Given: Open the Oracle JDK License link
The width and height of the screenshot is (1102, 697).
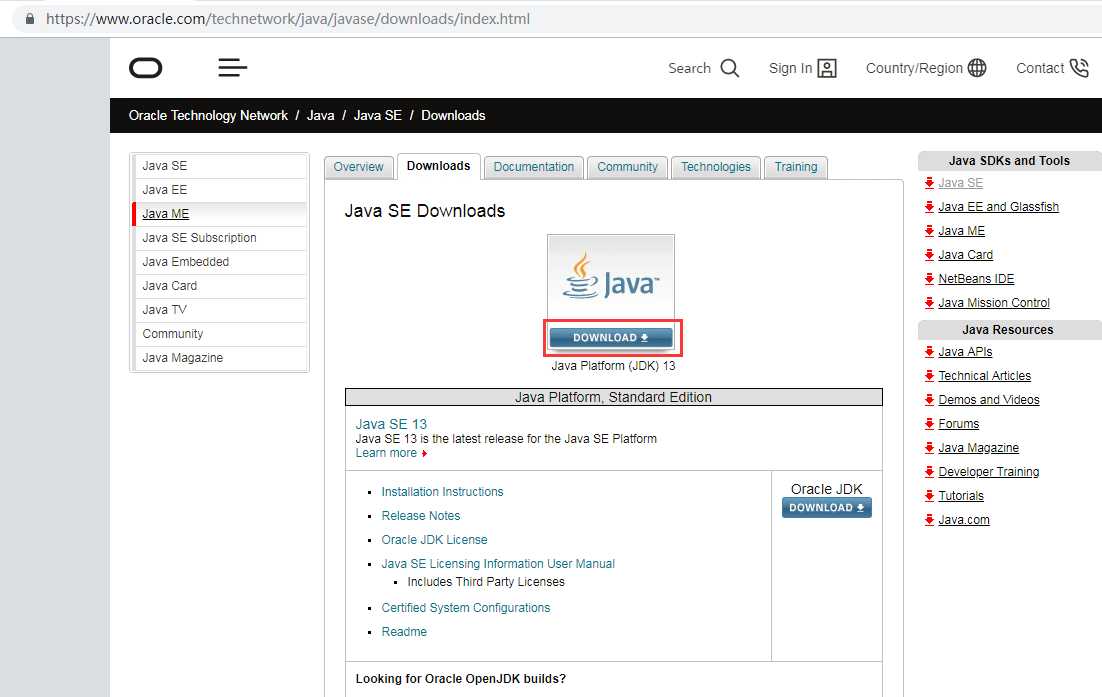Looking at the screenshot, I should 434,540.
